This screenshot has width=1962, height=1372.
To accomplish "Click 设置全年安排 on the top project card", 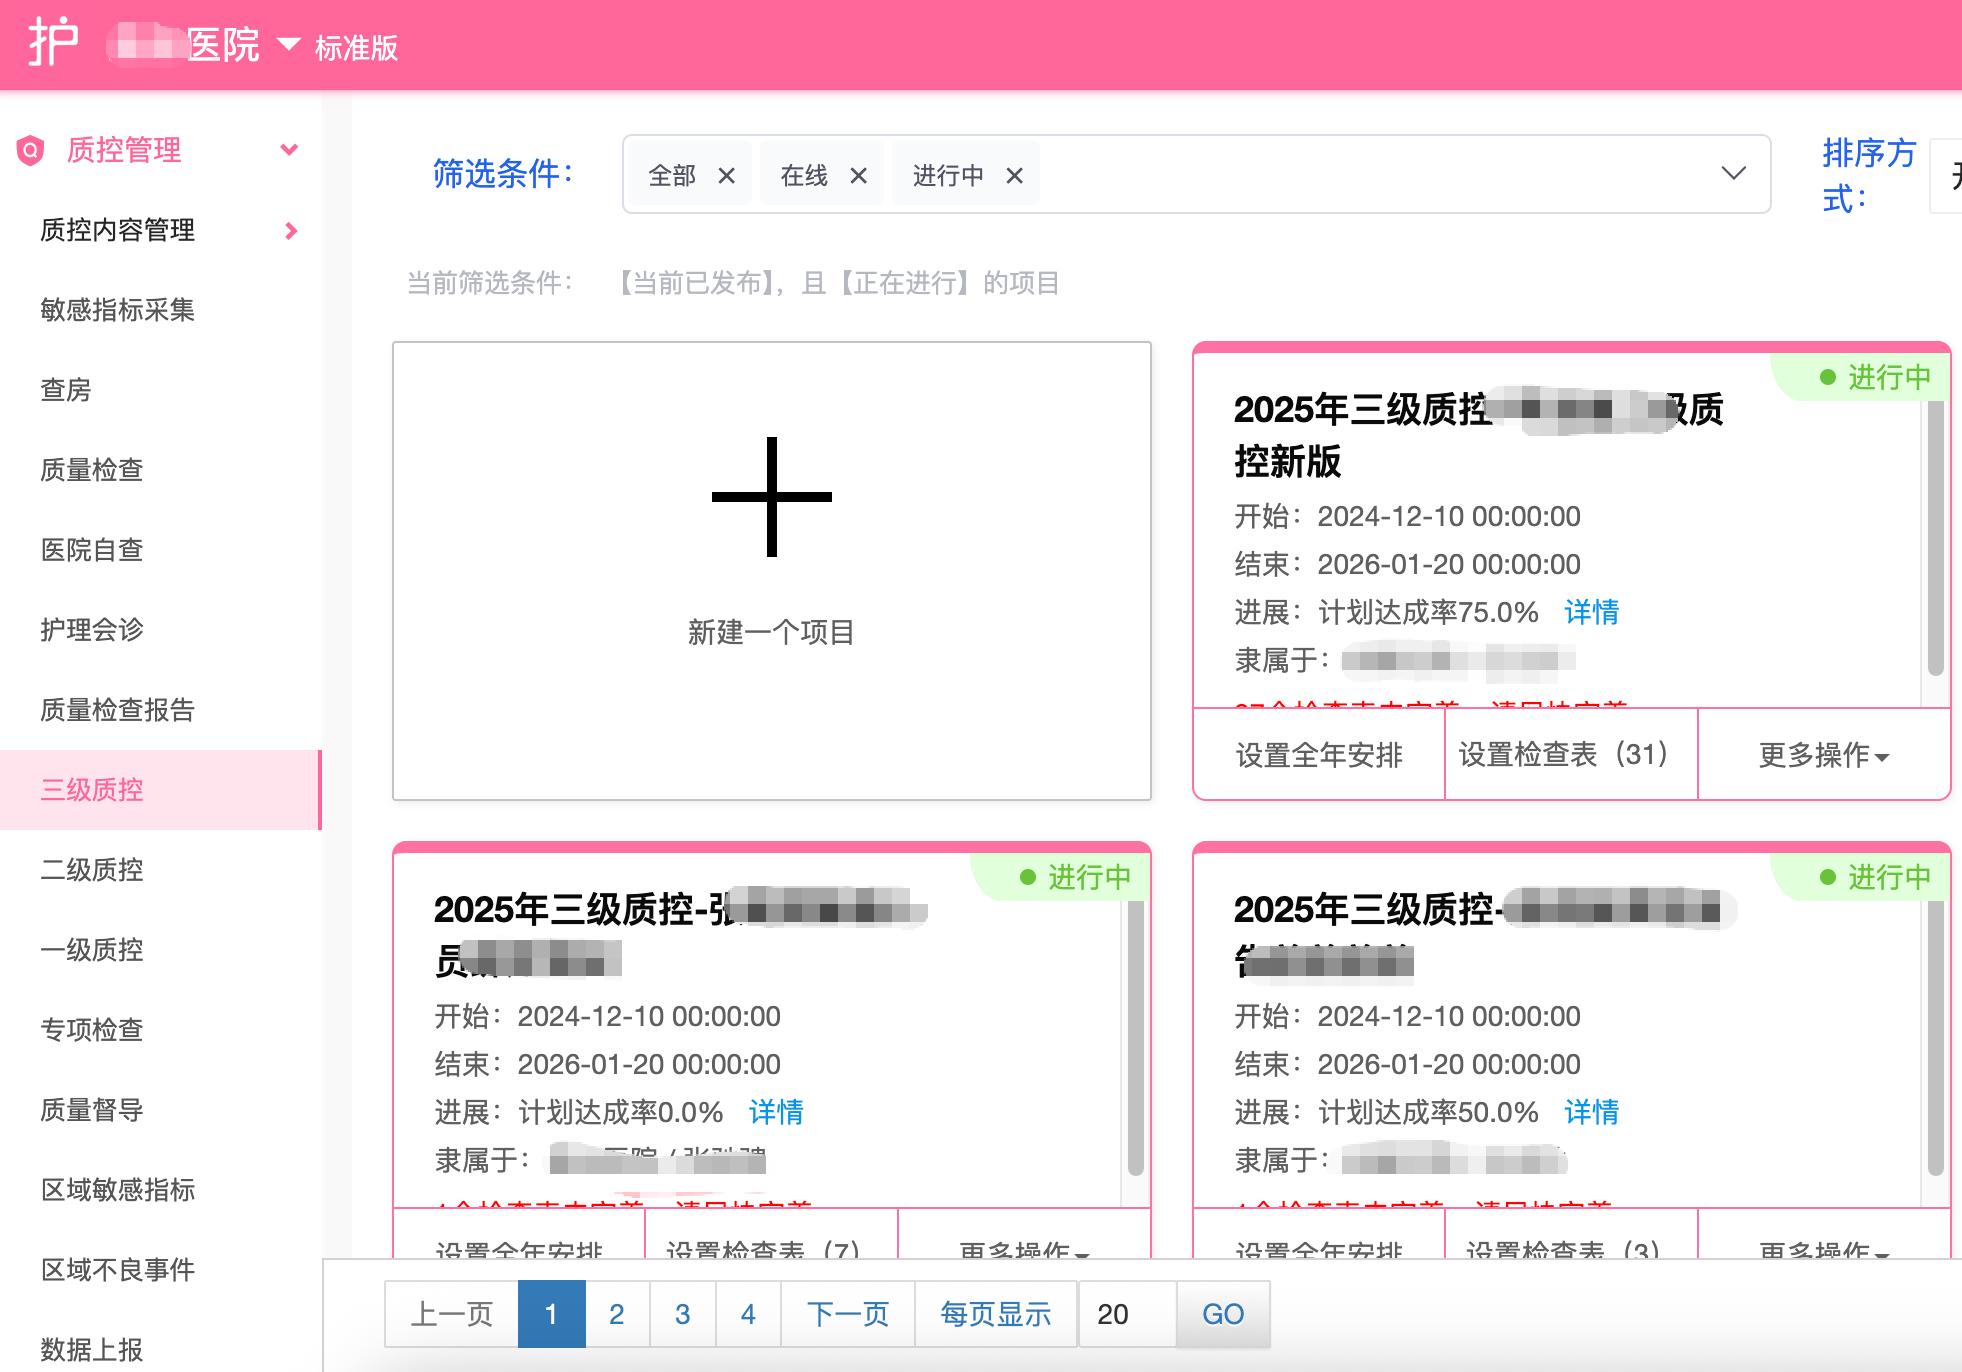I will coord(1318,756).
